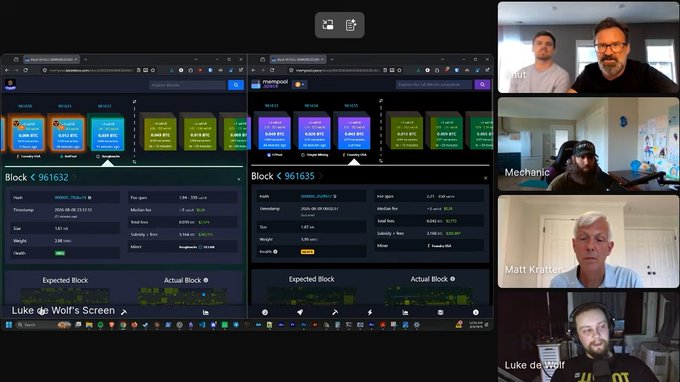The height and width of the screenshot is (382, 680).
Task: Switch to right browser's Block tab
Action: point(298,59)
